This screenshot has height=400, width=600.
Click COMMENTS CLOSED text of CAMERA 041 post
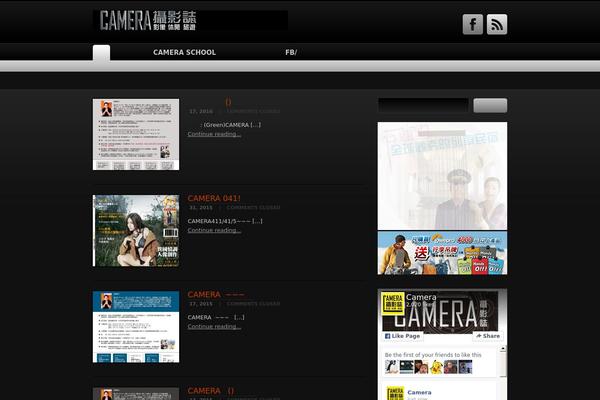click(x=253, y=207)
